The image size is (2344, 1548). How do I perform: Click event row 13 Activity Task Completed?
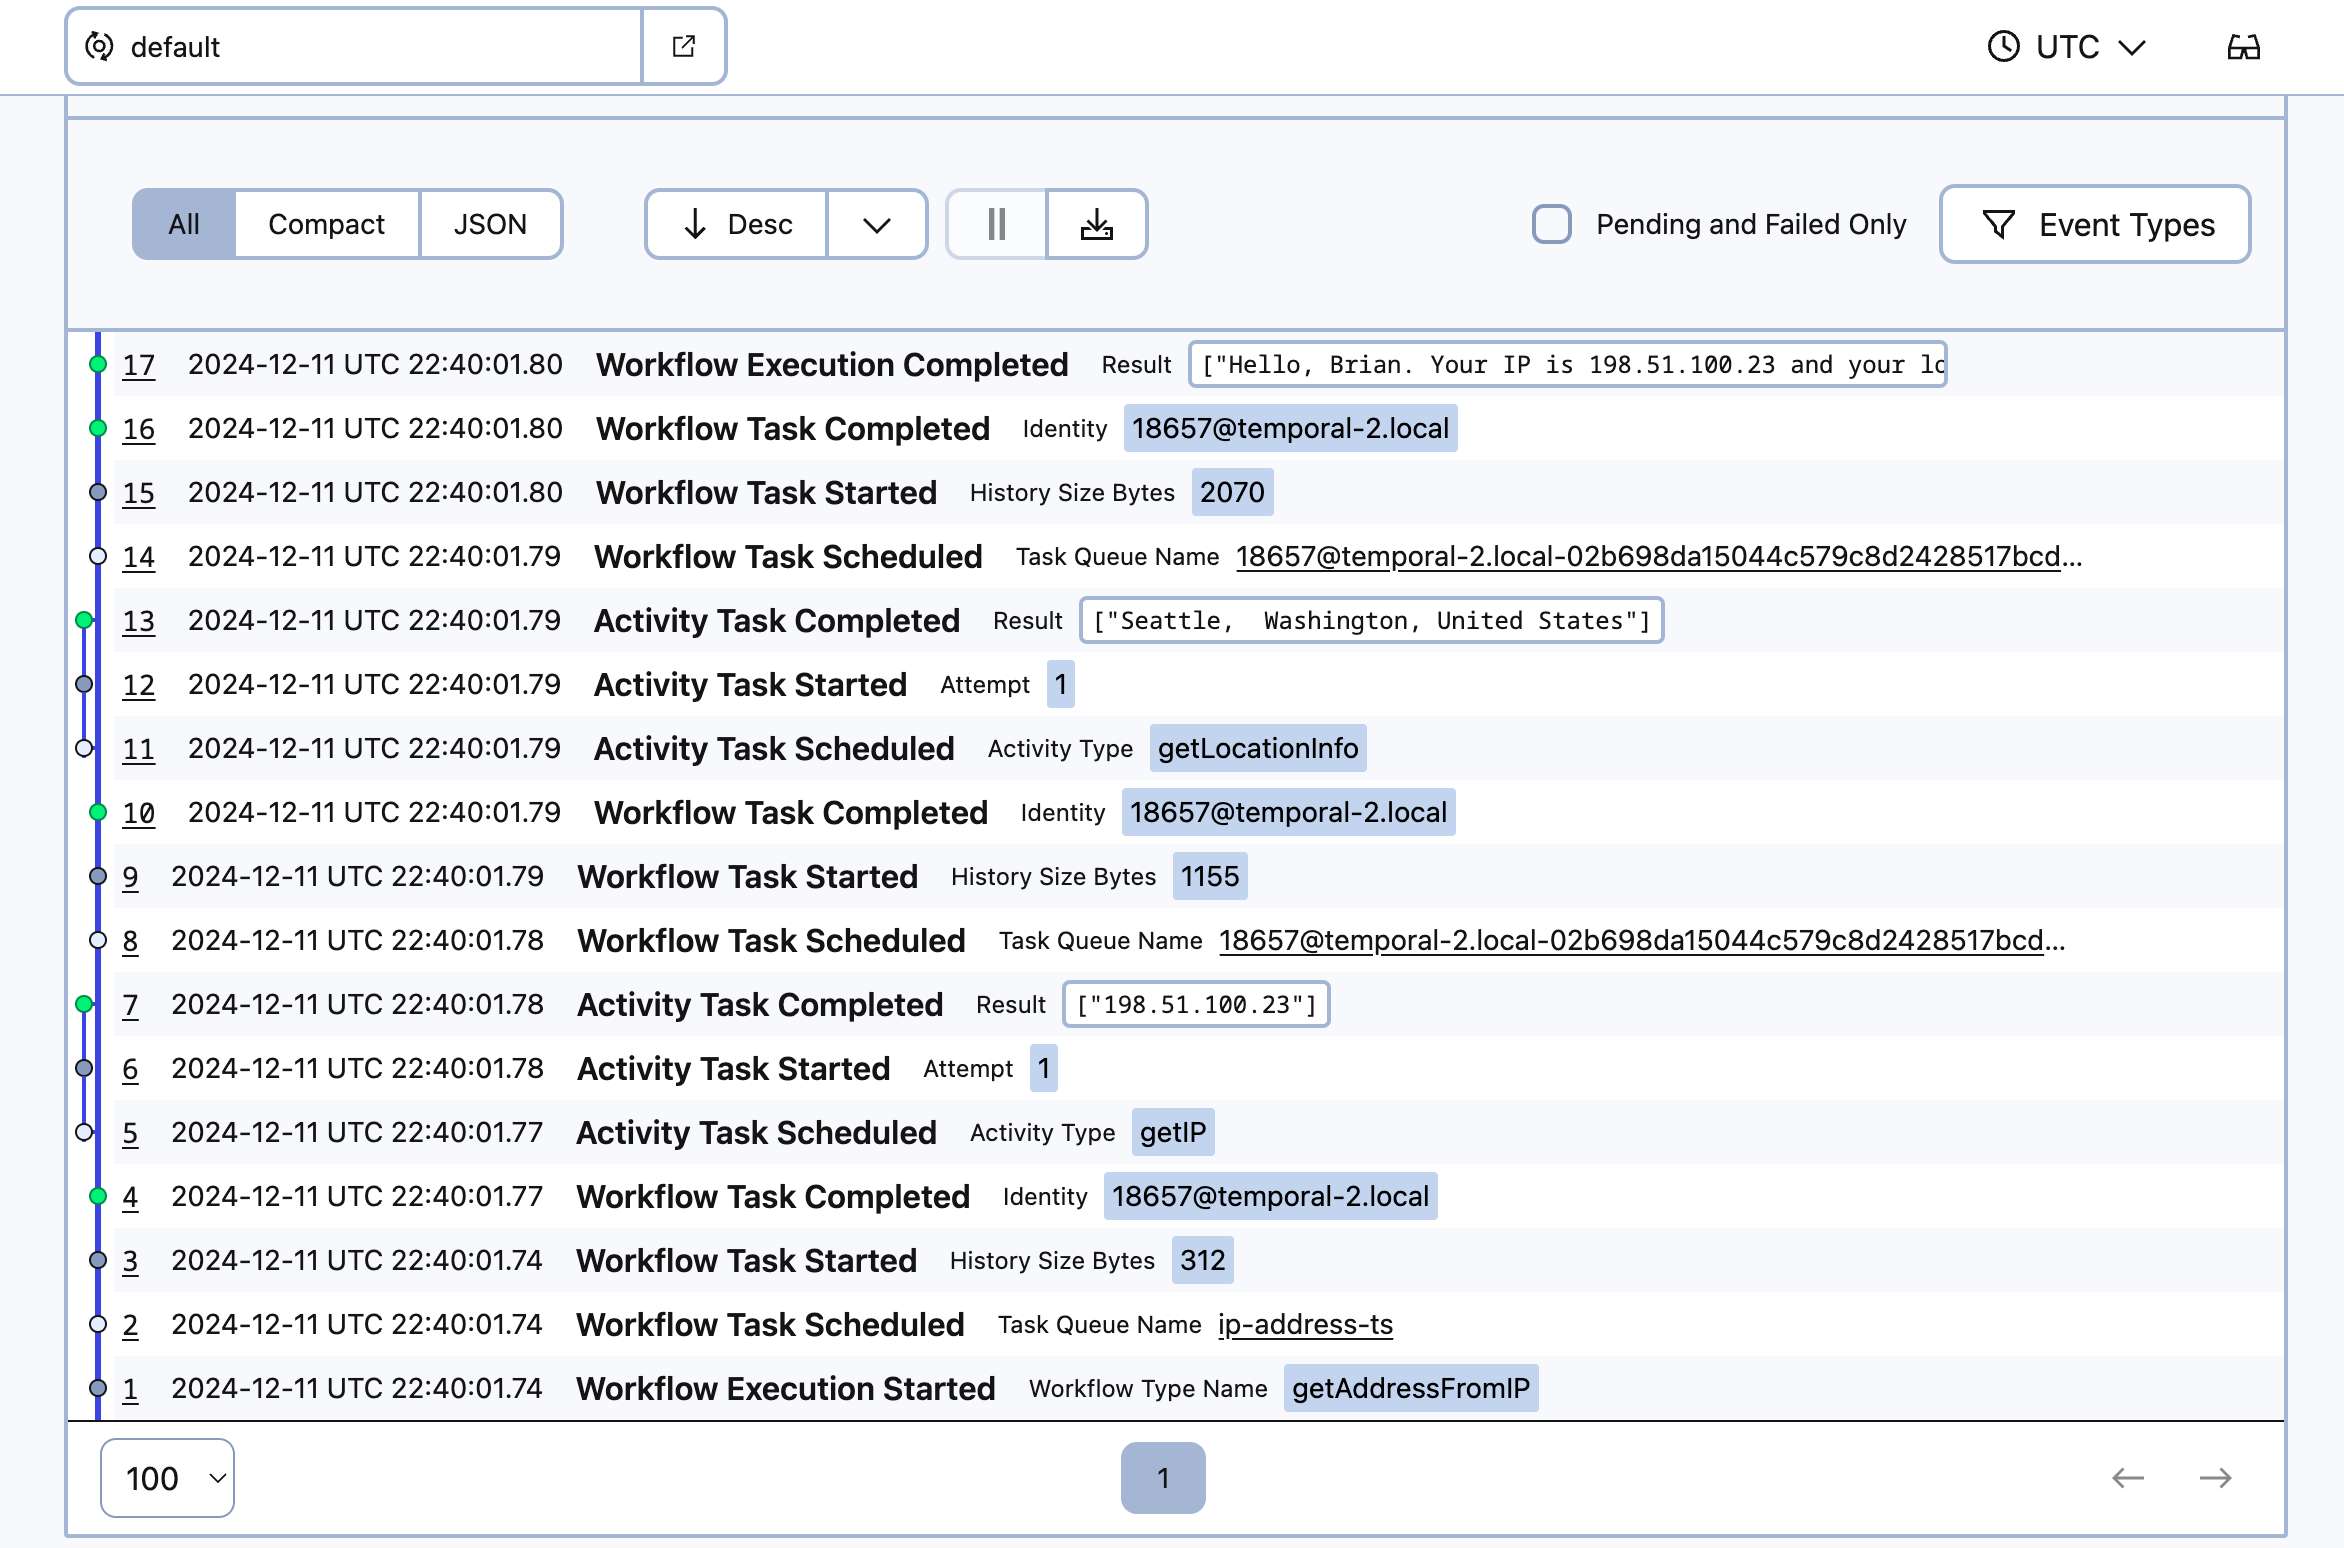tap(776, 620)
